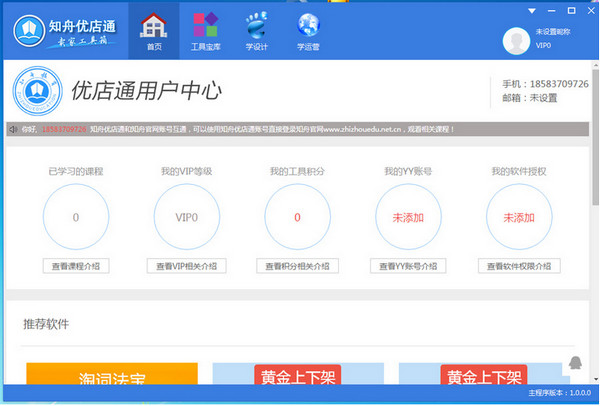The width and height of the screenshot is (600, 406).
Task: Click the 优店通用户中心 title
Action: coord(146,91)
